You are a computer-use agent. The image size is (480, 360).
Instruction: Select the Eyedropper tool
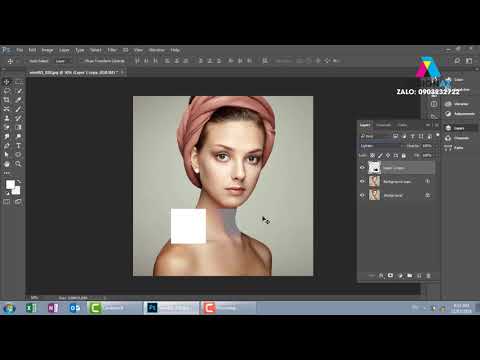click(19, 100)
